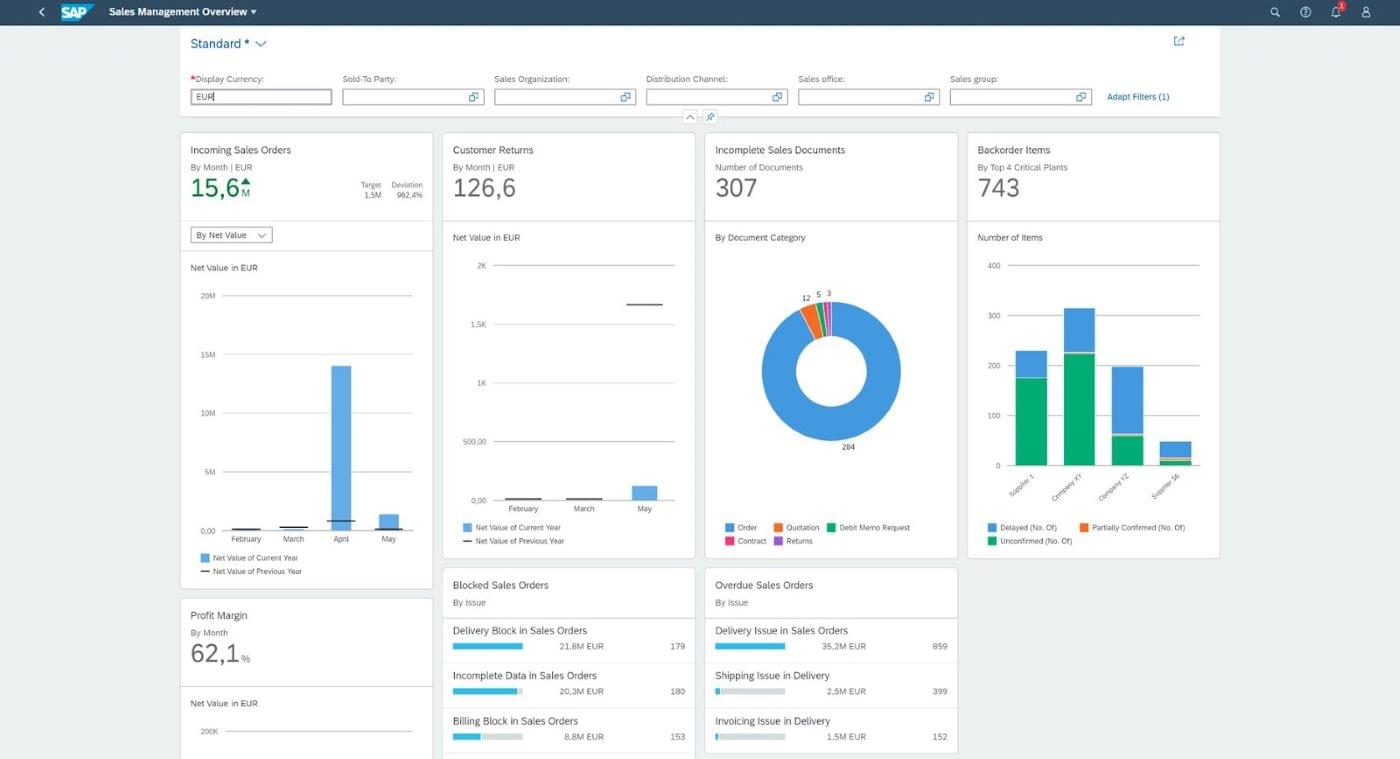Click the back navigation arrow
Image resolution: width=1400 pixels, height=759 pixels.
coord(41,12)
